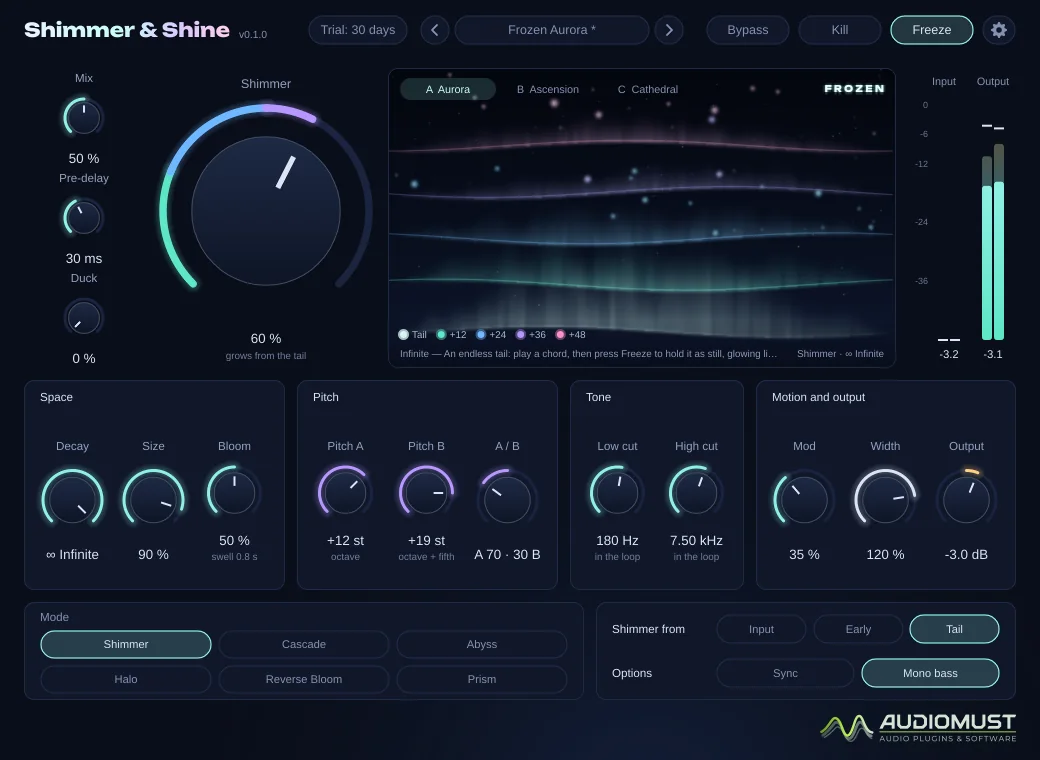Switch to the B Ascension tab
The image size is (1040, 760).
point(548,90)
